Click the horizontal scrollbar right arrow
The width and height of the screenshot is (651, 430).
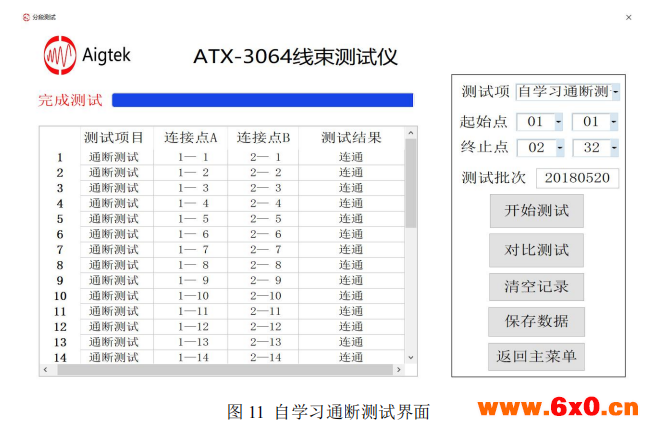pos(399,369)
